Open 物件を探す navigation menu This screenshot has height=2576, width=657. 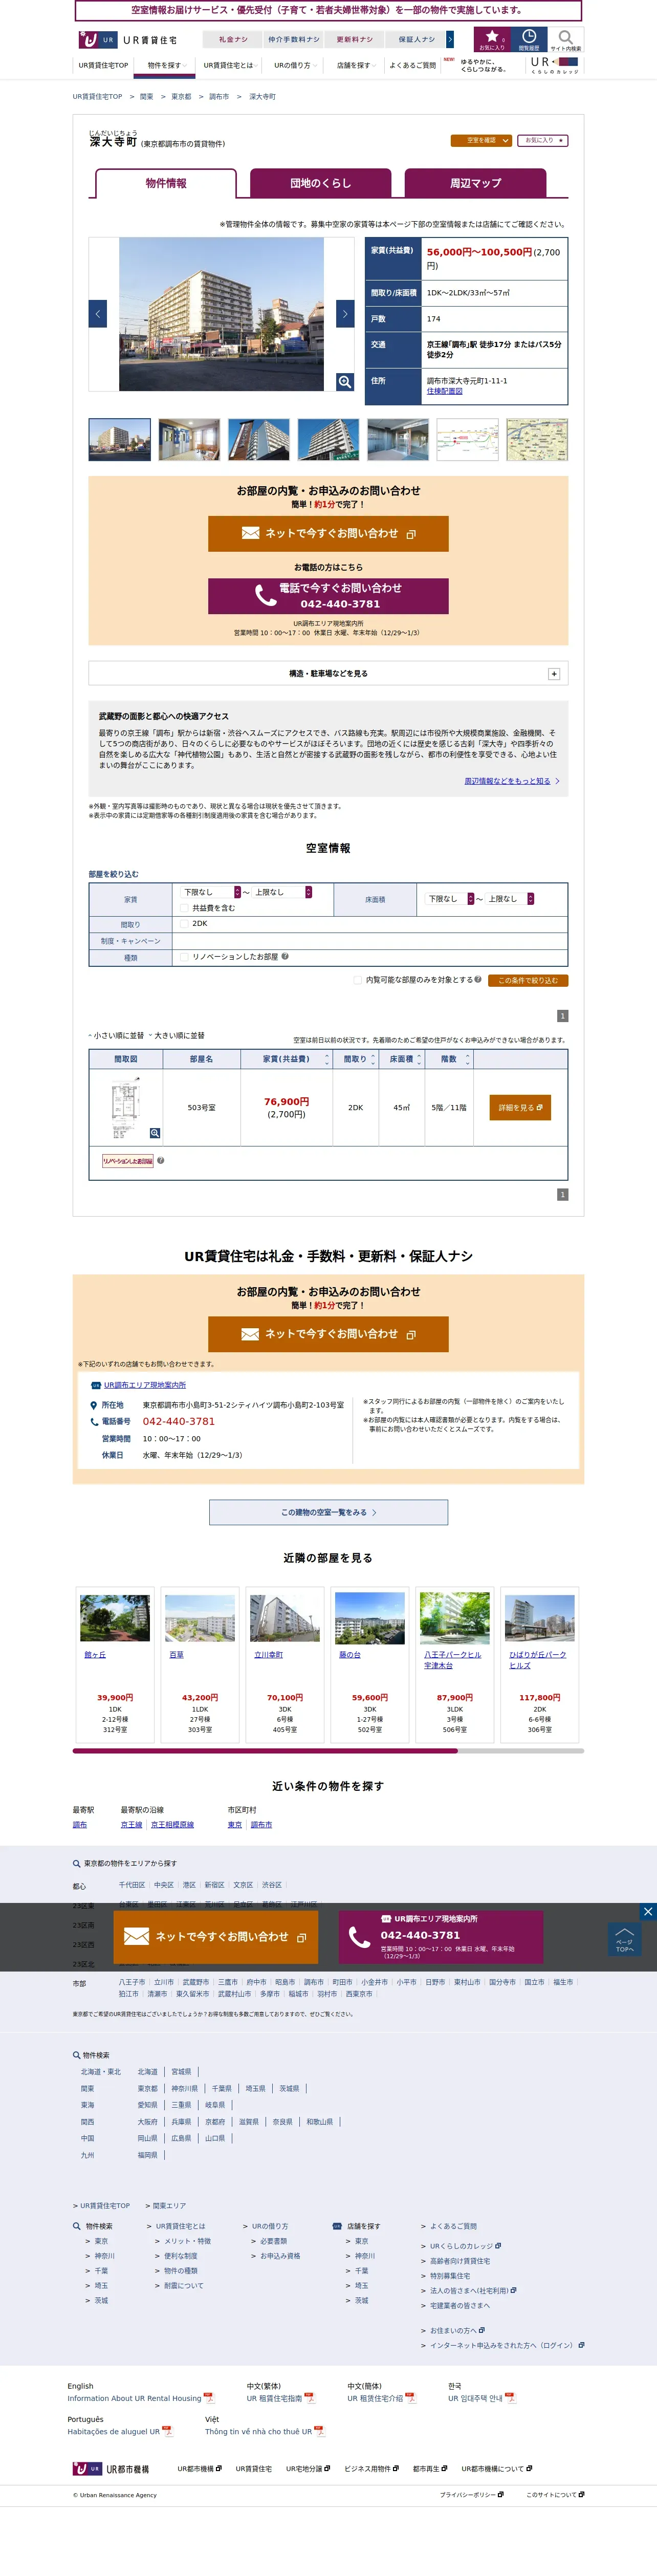165,65
